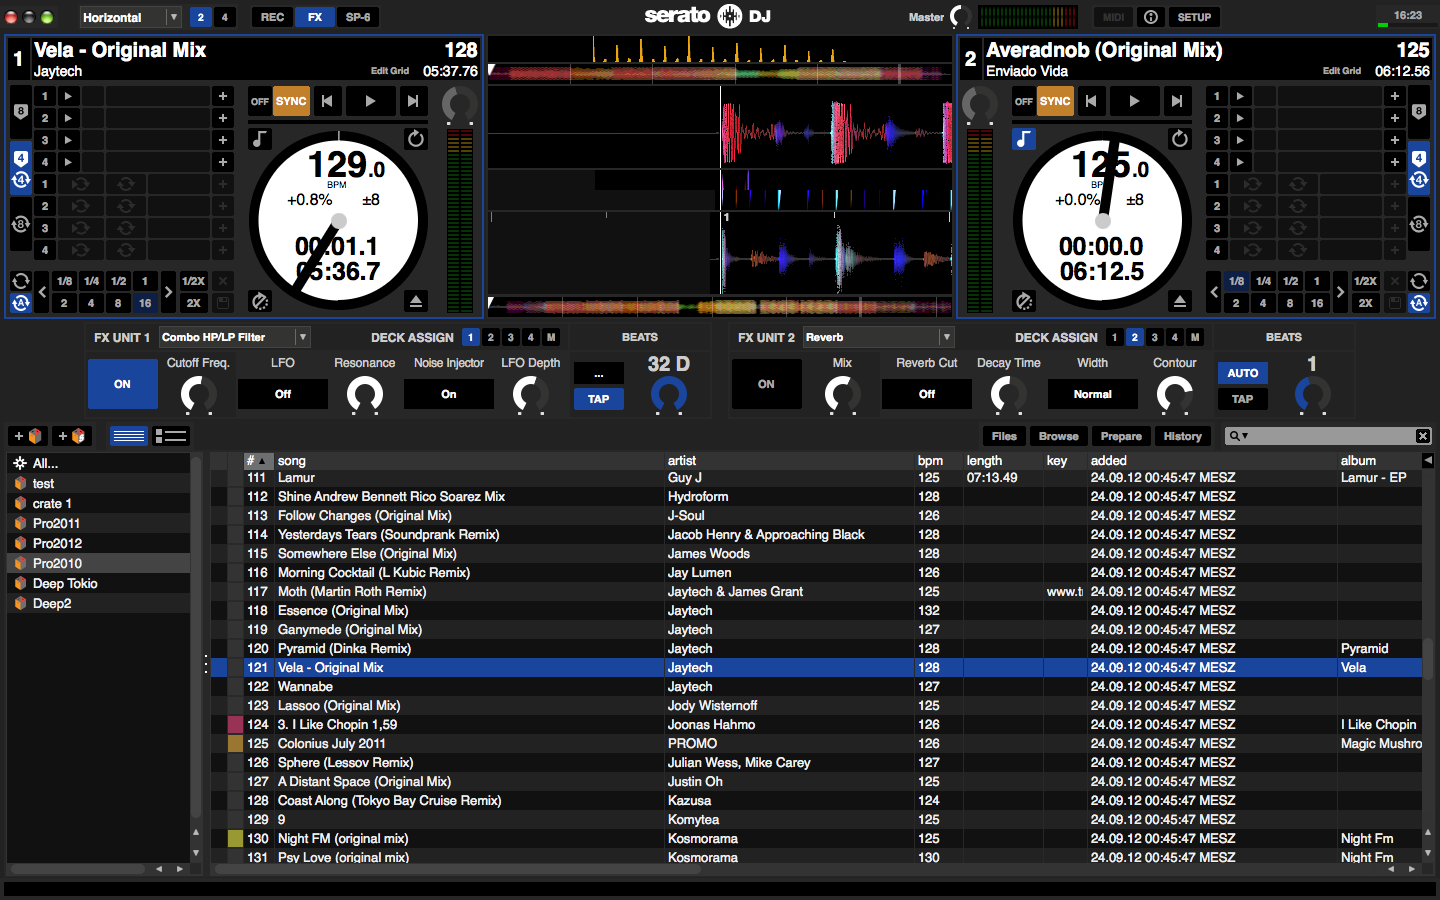This screenshot has height=900, width=1440.
Task: Assign FX Unit 1 to deck 2
Action: 491,338
